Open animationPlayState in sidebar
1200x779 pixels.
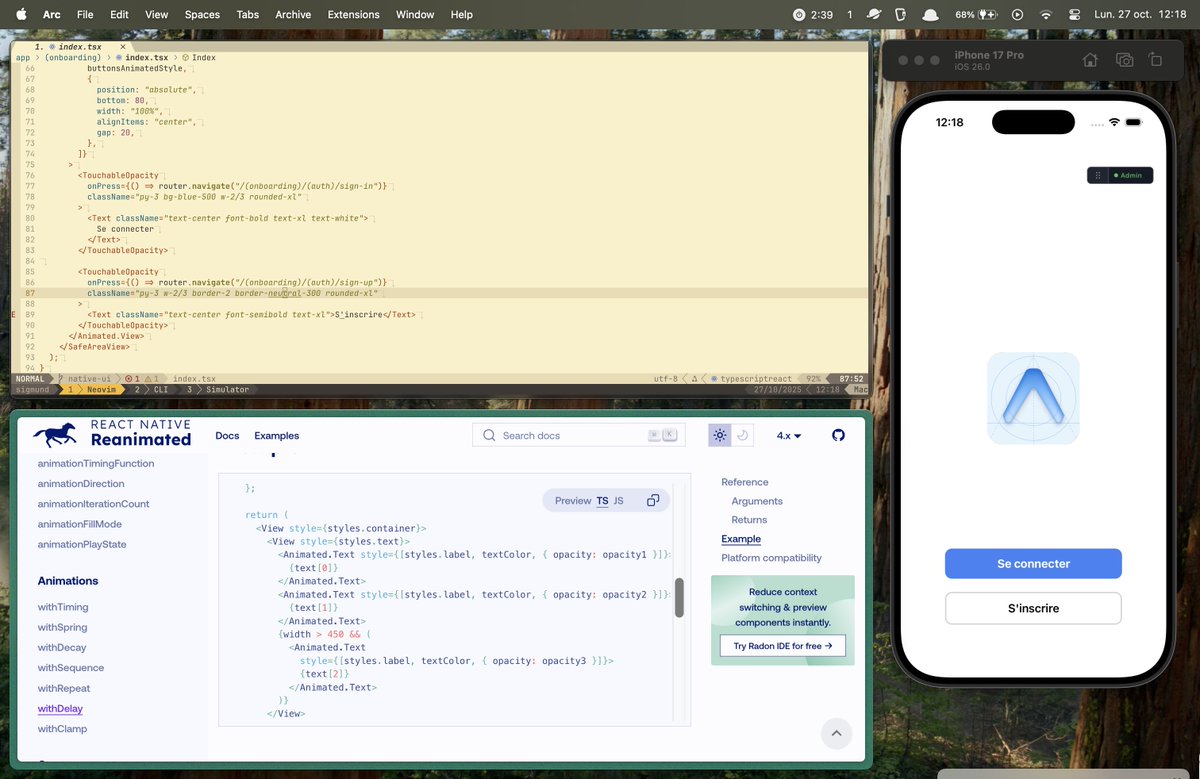(x=82, y=545)
